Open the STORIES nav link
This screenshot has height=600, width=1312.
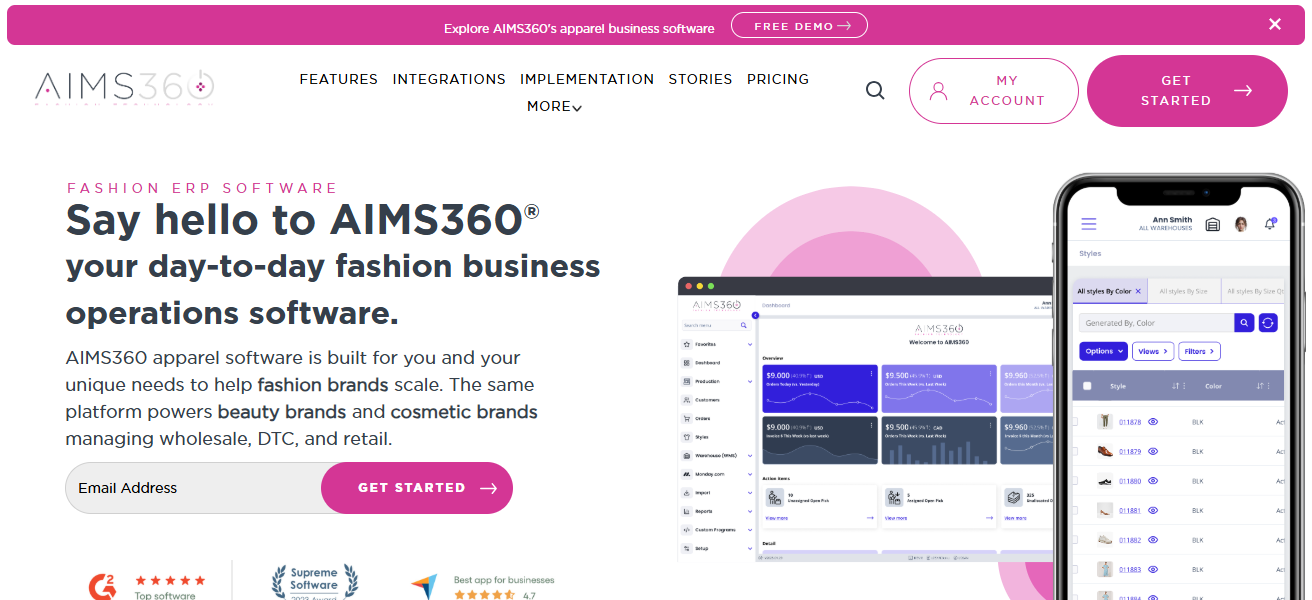[x=700, y=79]
